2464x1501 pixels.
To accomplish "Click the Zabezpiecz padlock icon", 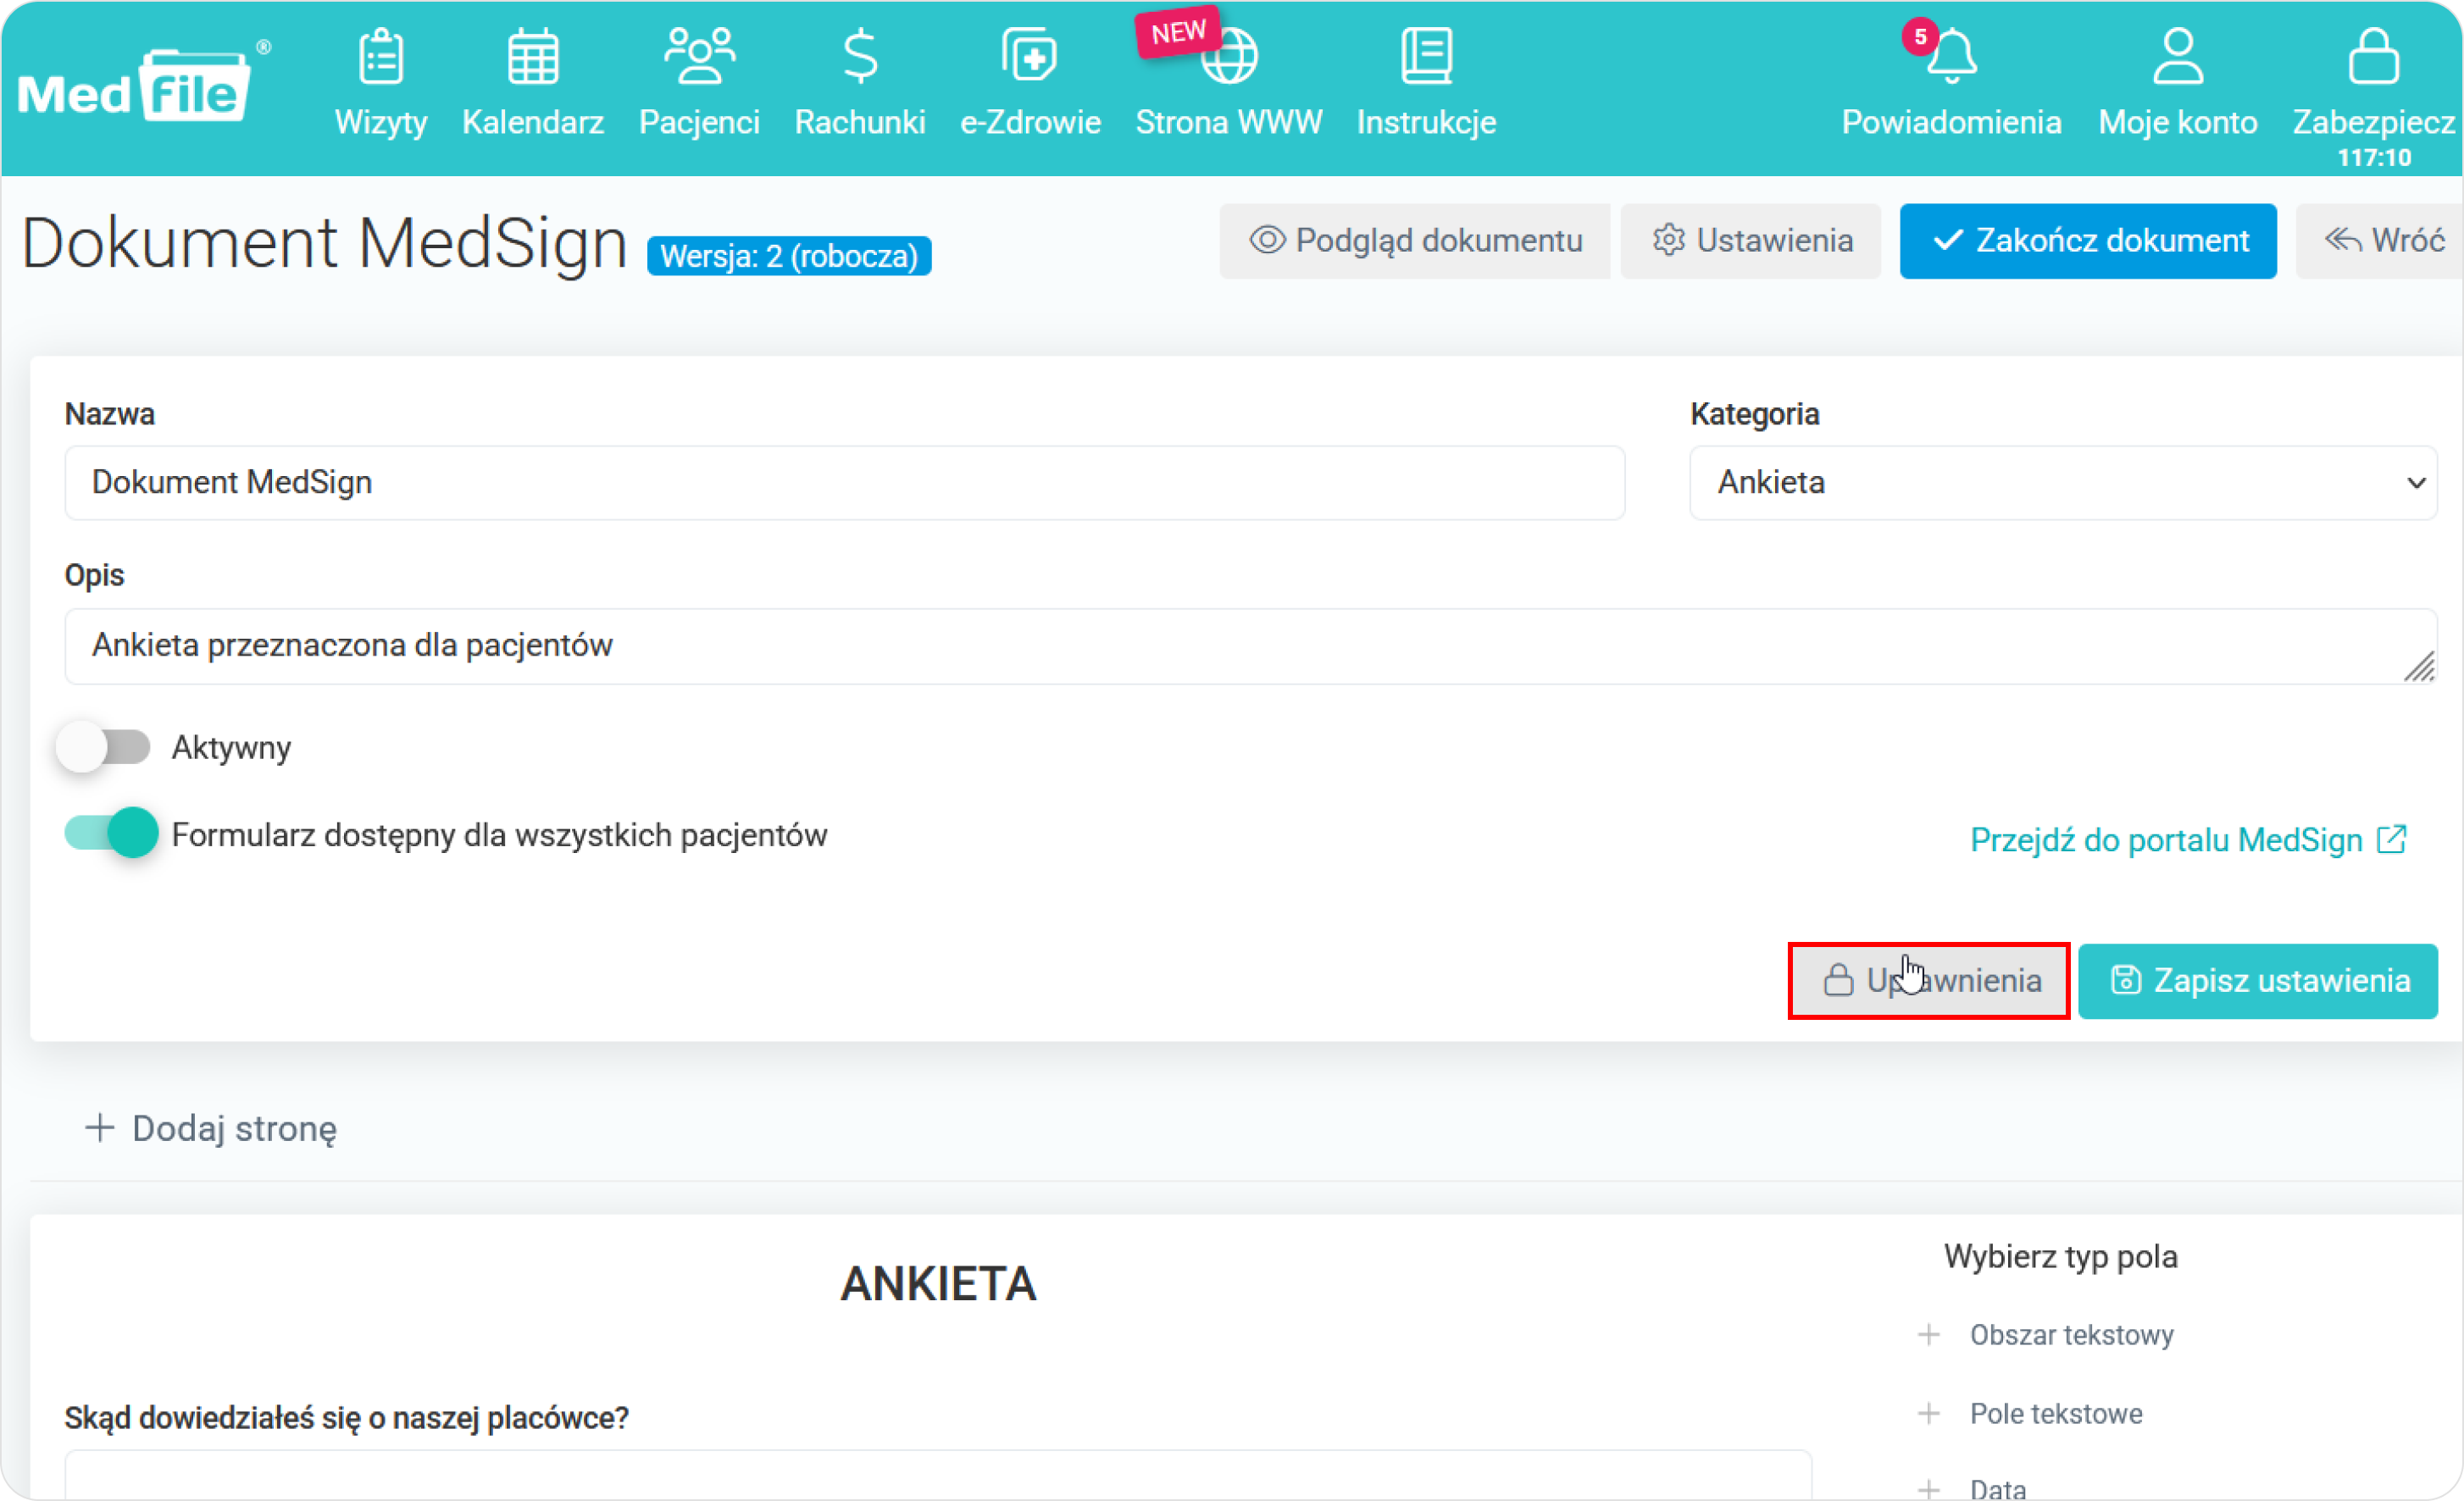I will tap(2373, 58).
